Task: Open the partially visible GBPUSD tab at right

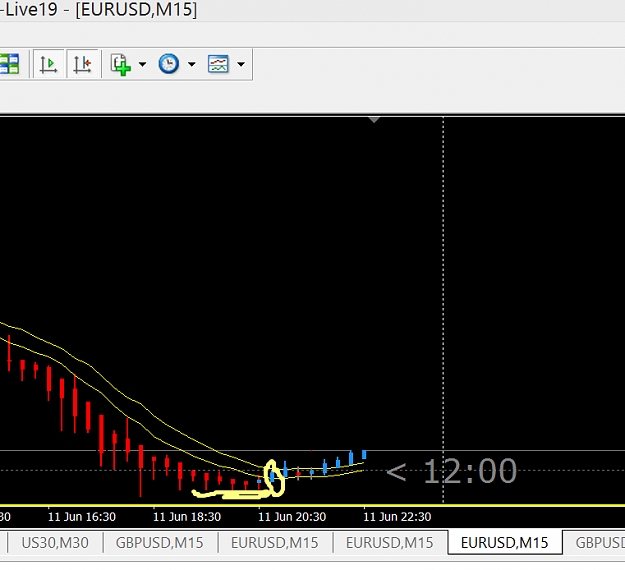Action: (595, 542)
